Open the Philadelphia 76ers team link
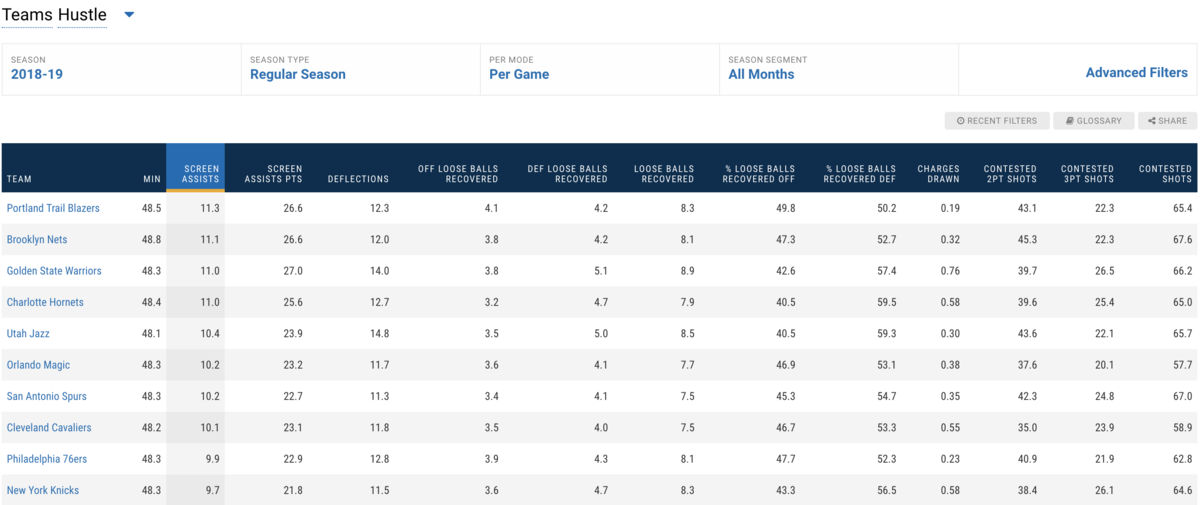Viewport: 1200px width, 505px height. (47, 459)
